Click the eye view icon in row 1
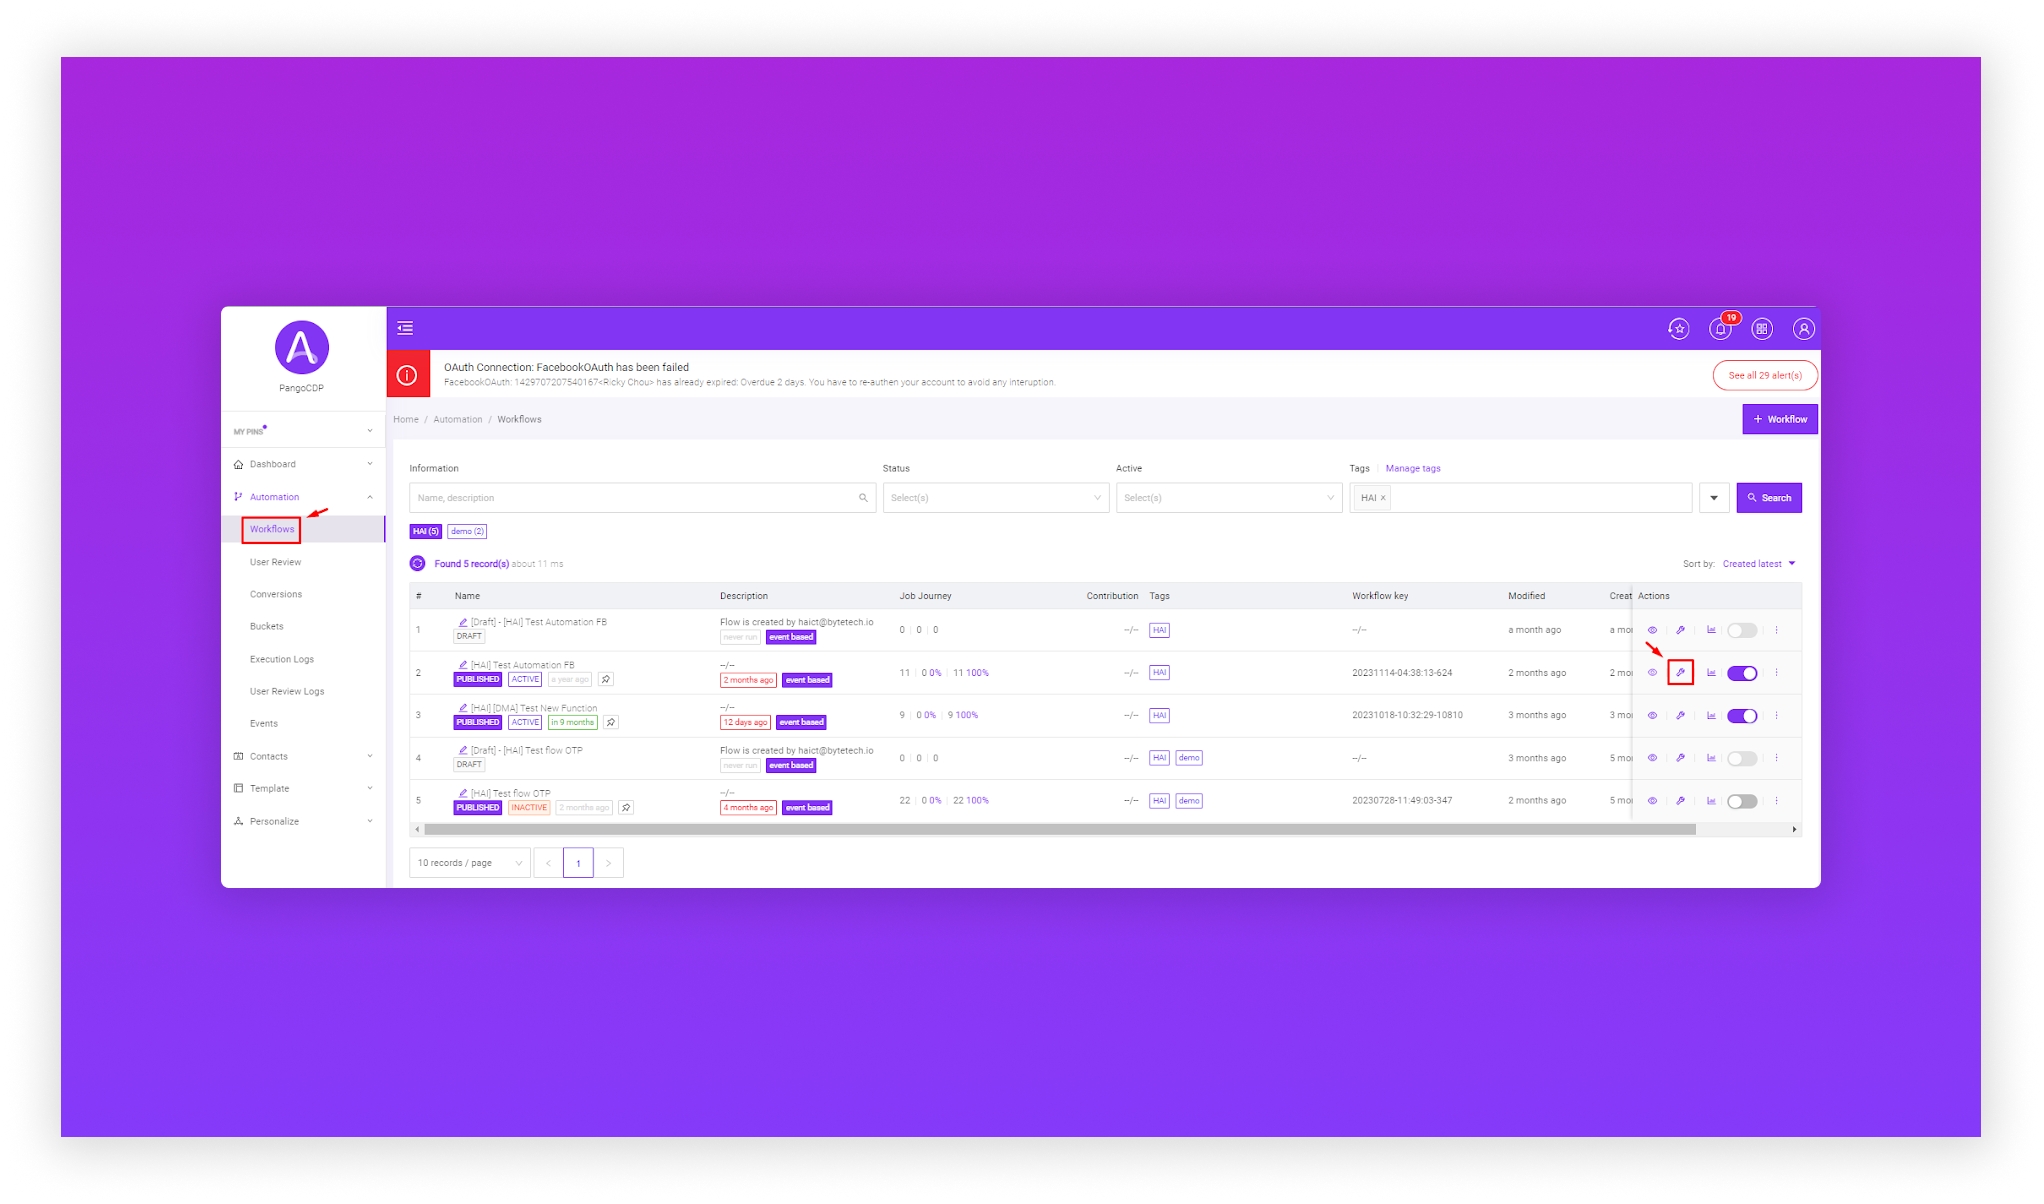The width and height of the screenshot is (2044, 1204). [x=1652, y=630]
